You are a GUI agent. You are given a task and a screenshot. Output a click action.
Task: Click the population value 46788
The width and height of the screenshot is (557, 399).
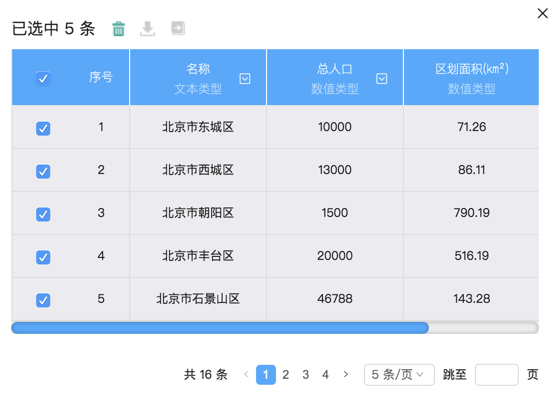click(x=335, y=299)
